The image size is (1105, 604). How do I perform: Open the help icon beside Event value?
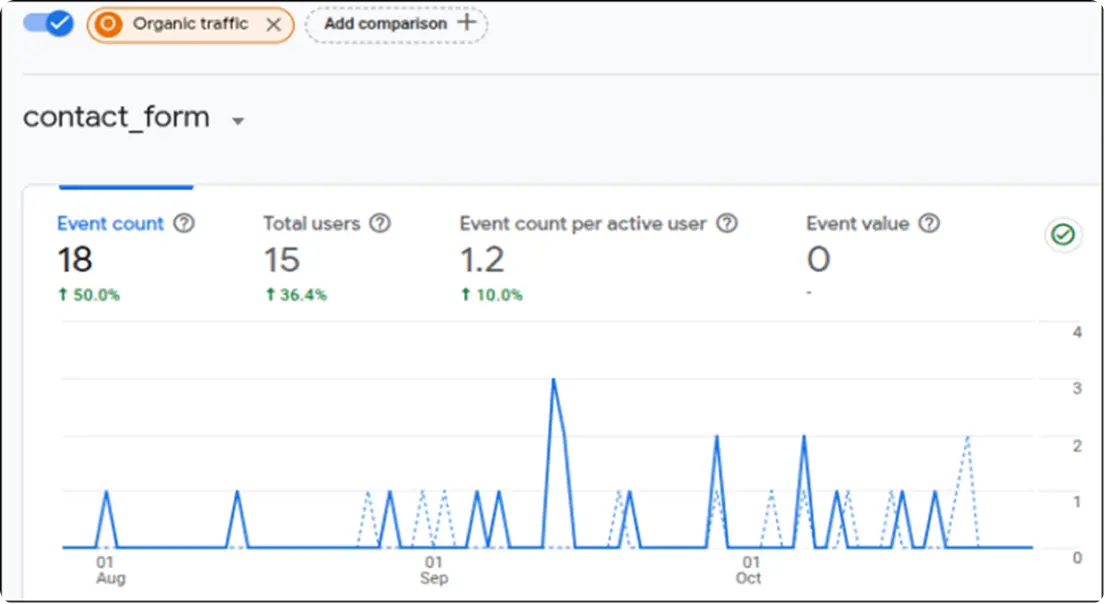coord(930,223)
